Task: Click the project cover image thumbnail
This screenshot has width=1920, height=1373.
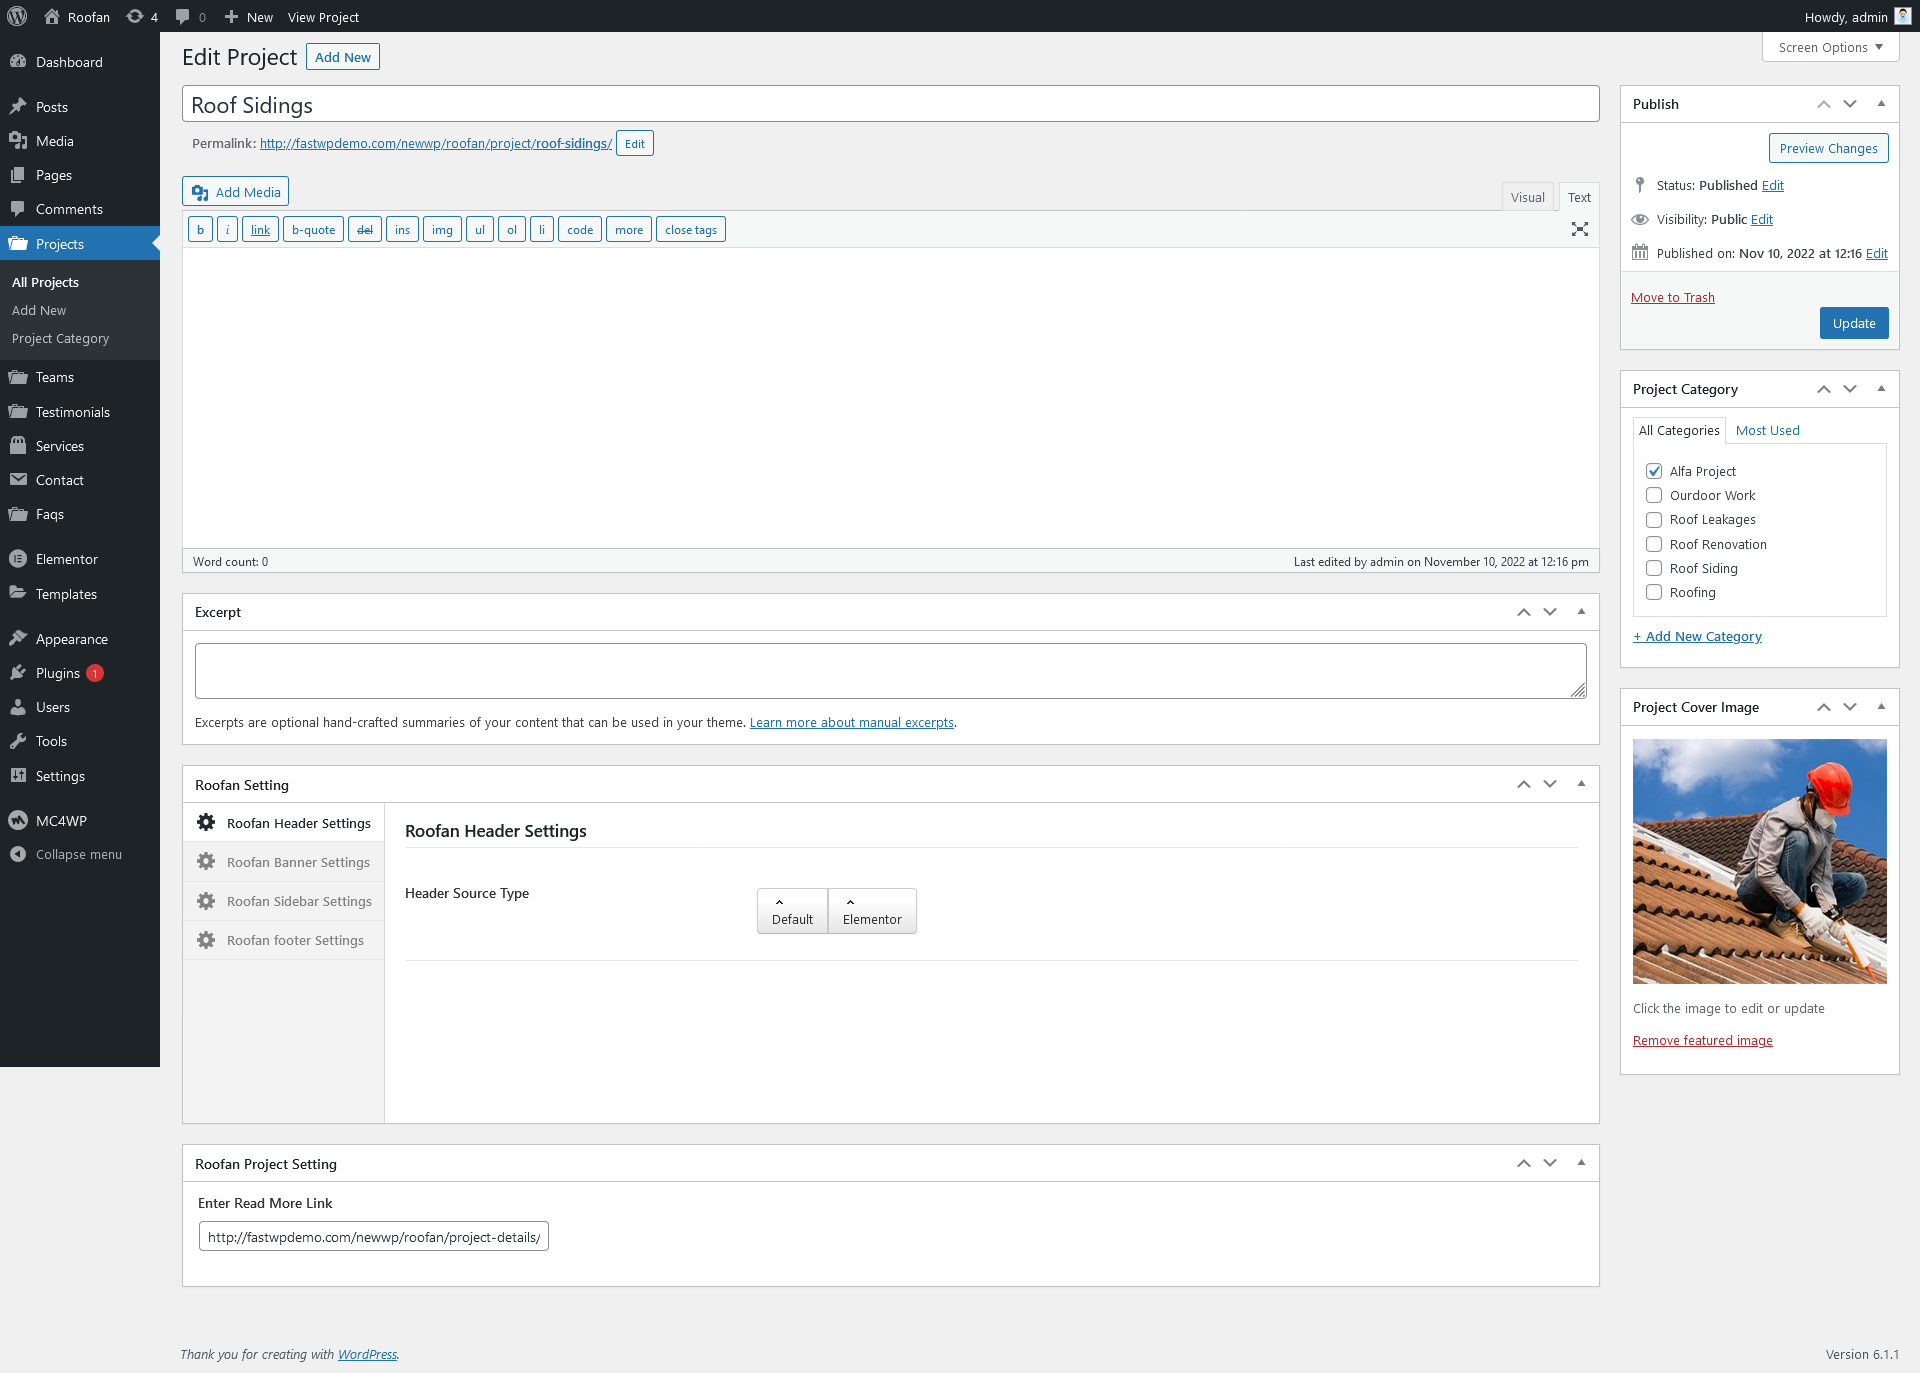Action: [1759, 861]
